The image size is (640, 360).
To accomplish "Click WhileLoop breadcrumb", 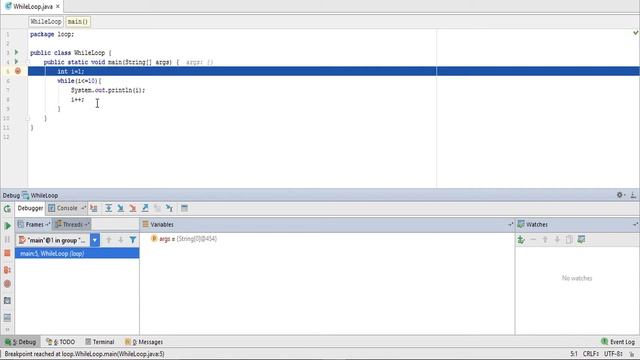I will click(46, 22).
